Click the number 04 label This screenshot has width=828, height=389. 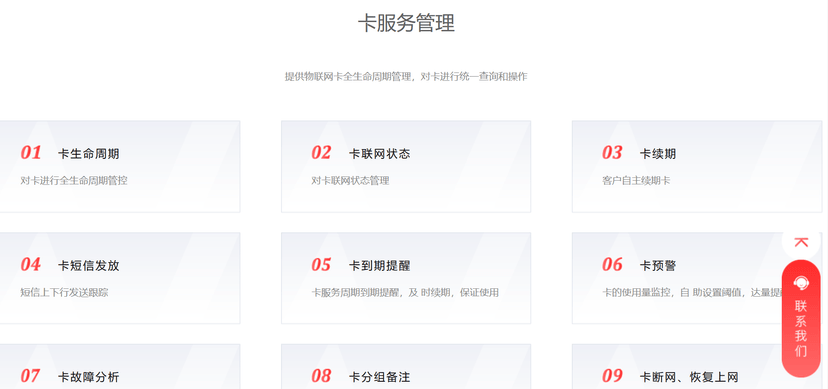[x=31, y=264]
